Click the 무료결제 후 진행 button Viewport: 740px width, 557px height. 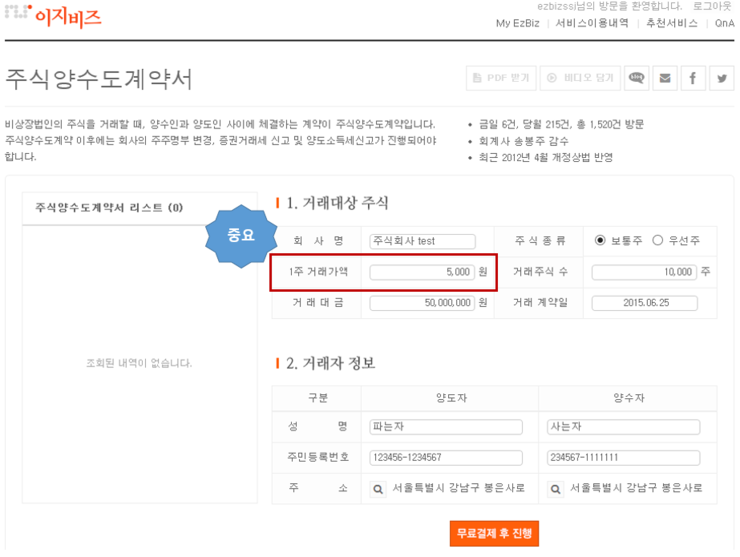click(x=494, y=533)
